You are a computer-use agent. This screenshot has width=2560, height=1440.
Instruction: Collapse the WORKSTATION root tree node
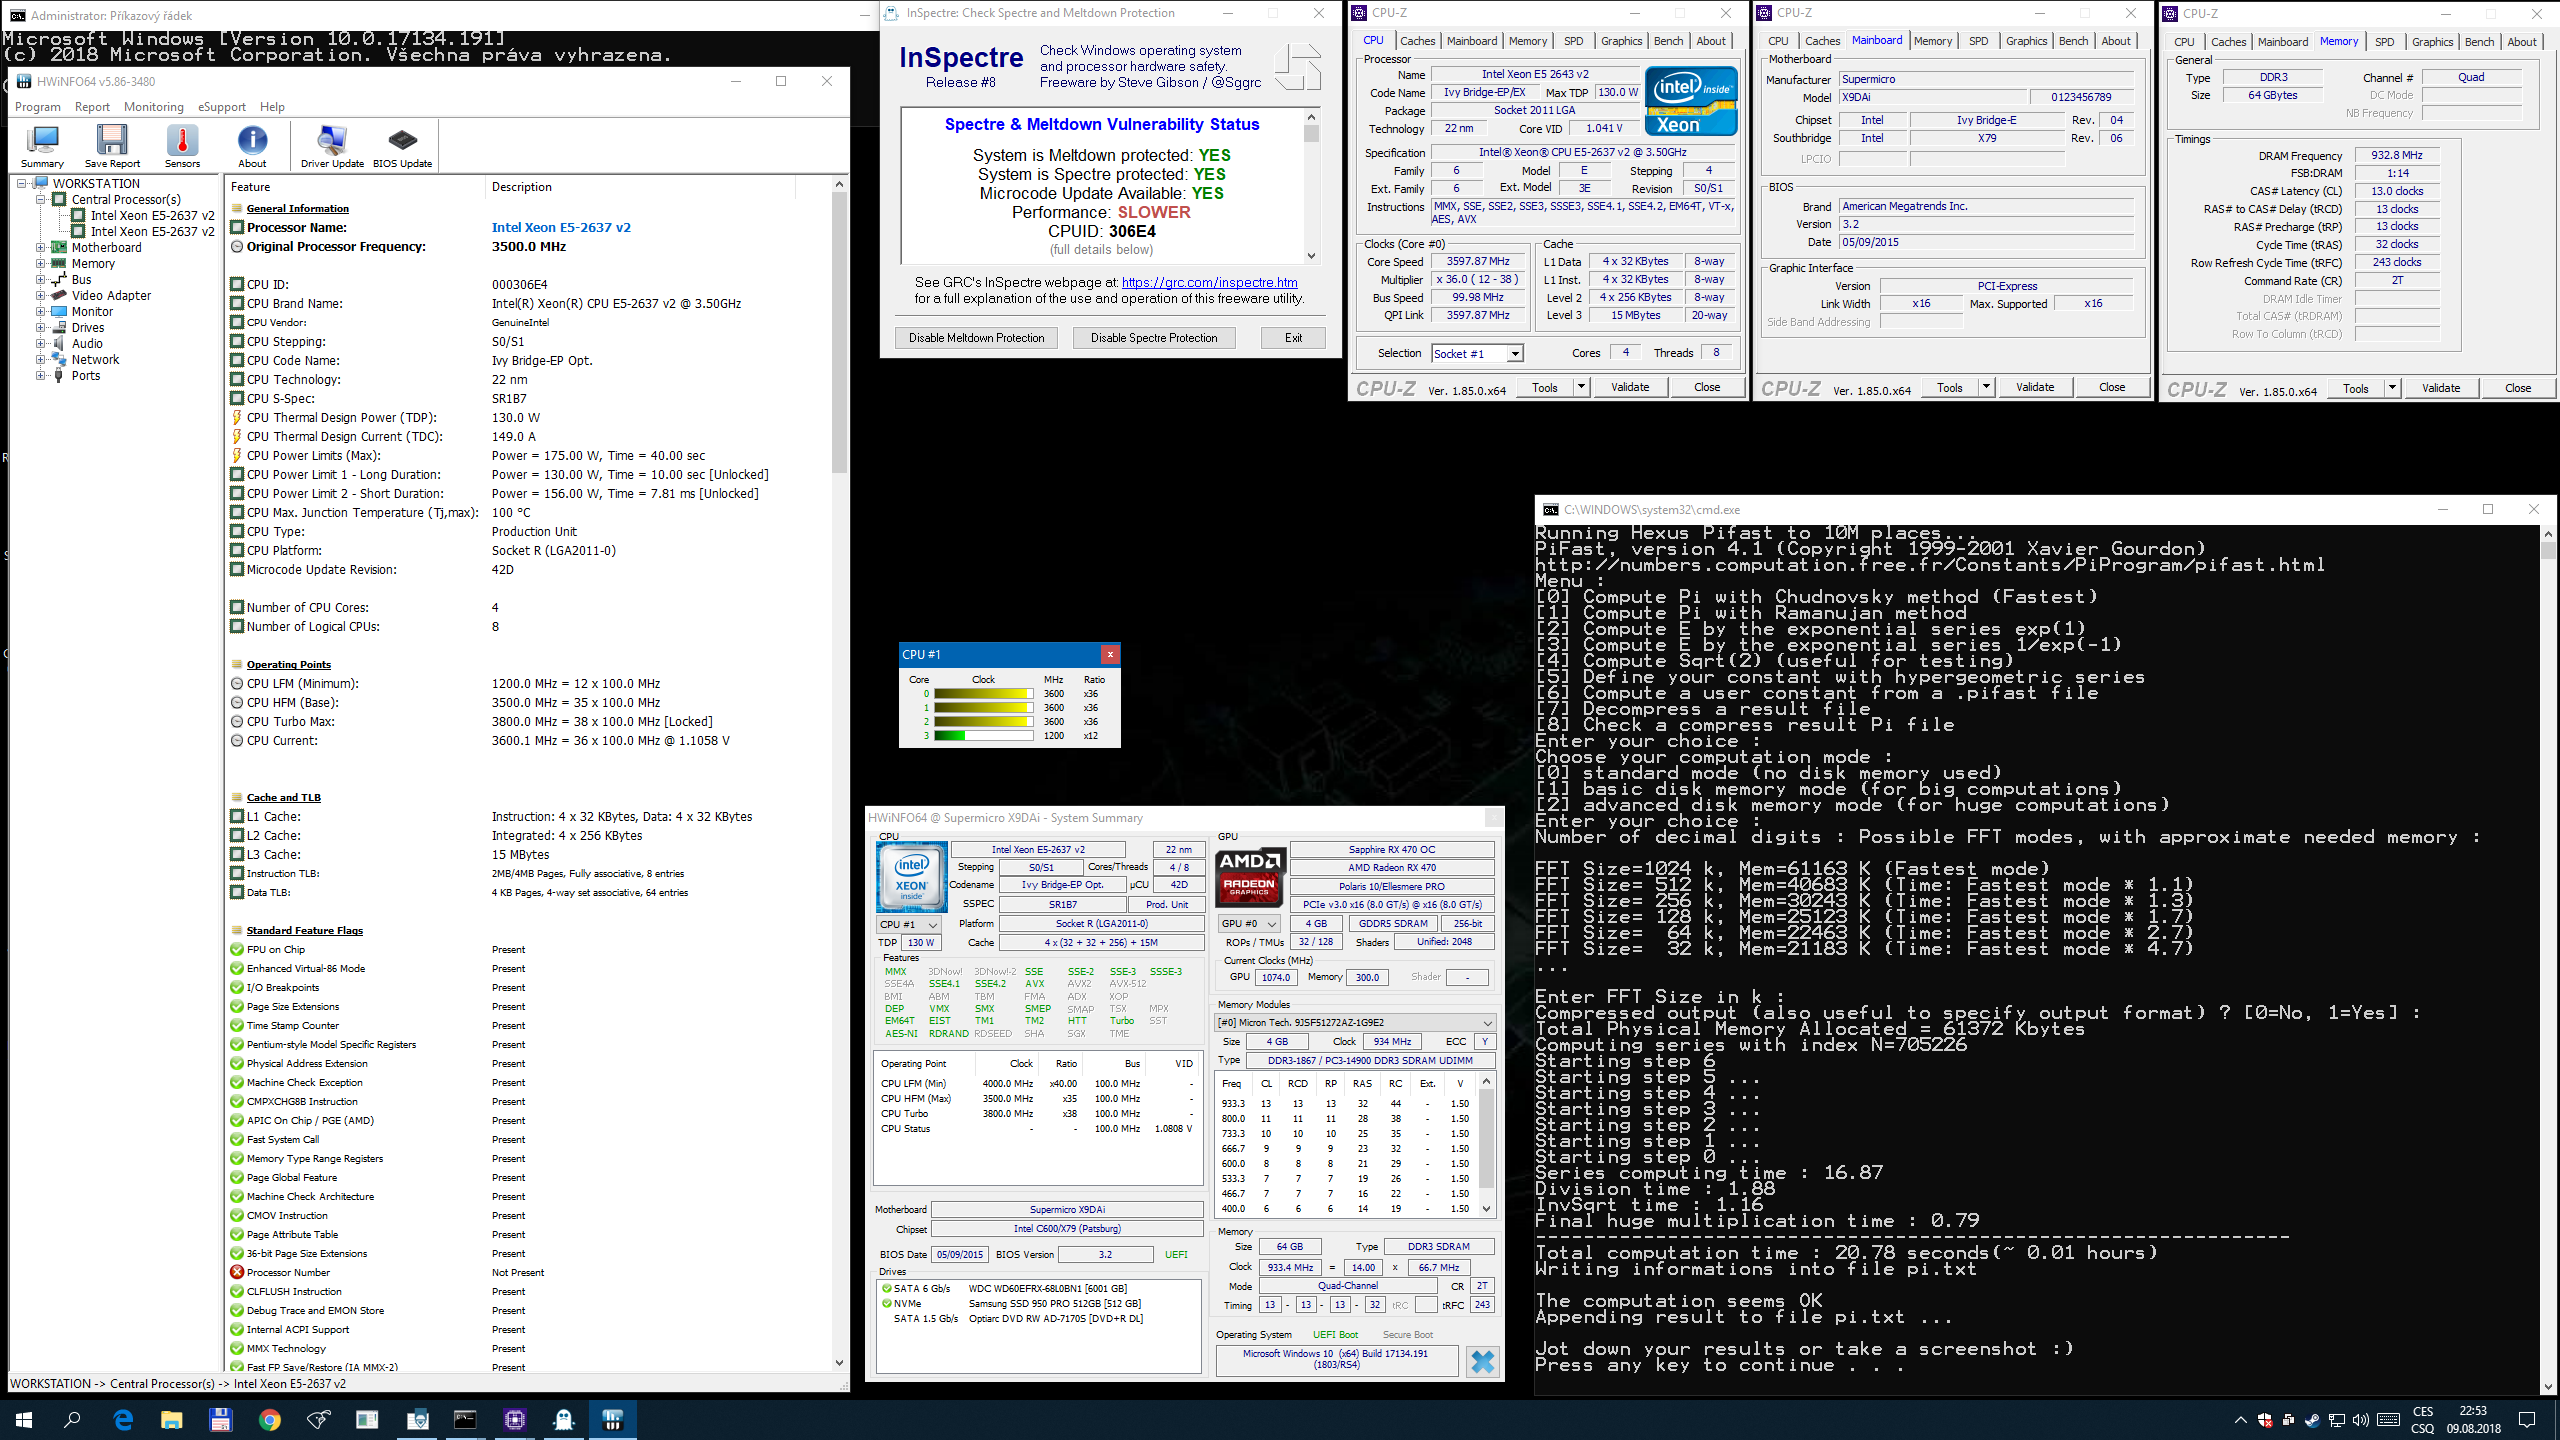(22, 183)
